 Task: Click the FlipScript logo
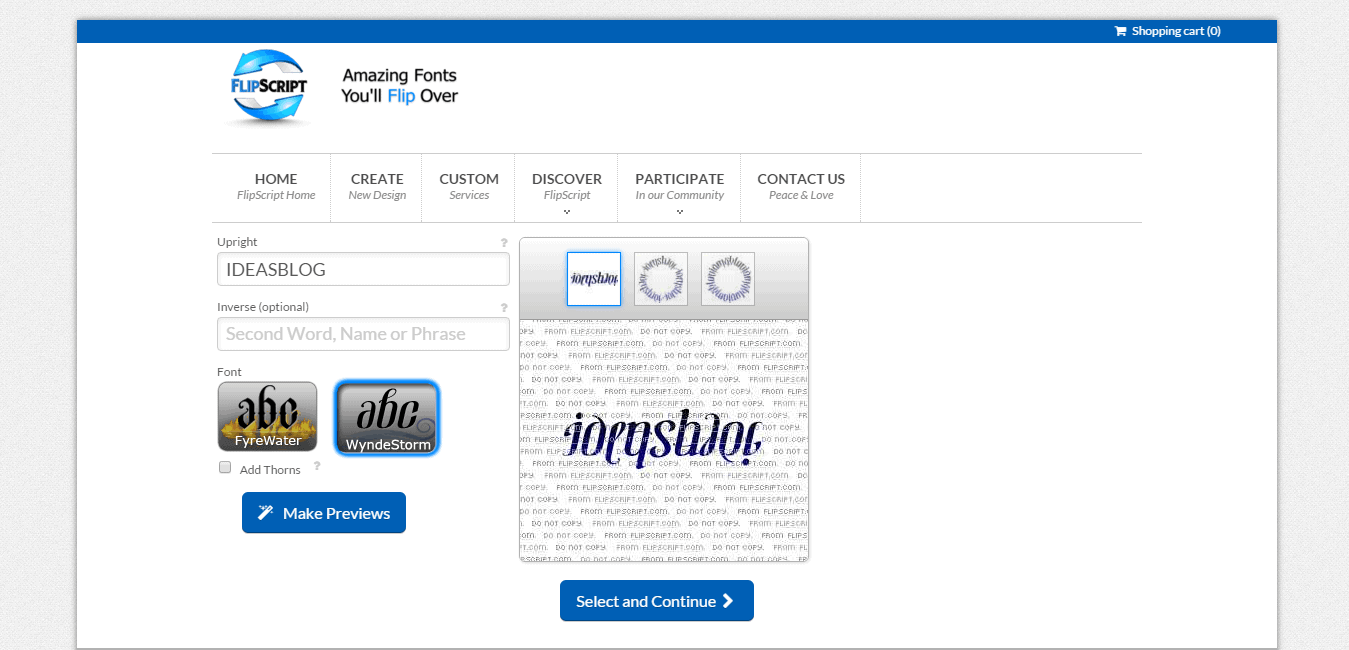(267, 85)
